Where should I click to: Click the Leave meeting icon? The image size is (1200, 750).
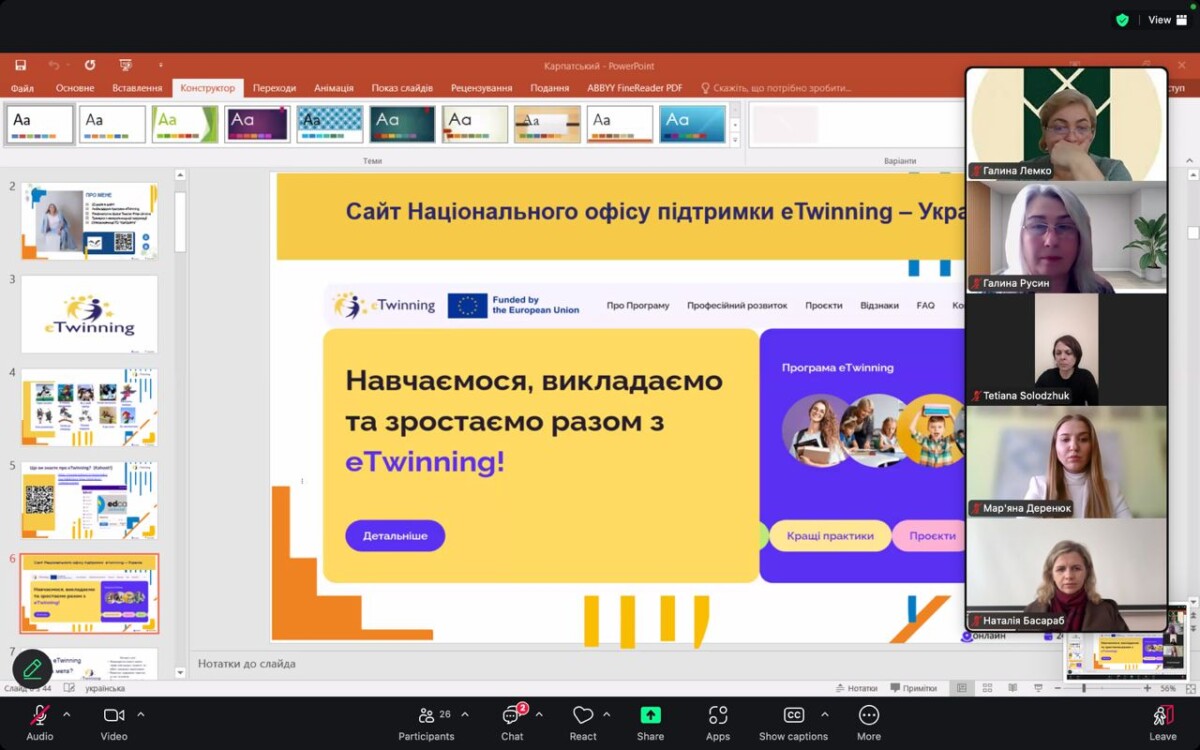click(1162, 716)
